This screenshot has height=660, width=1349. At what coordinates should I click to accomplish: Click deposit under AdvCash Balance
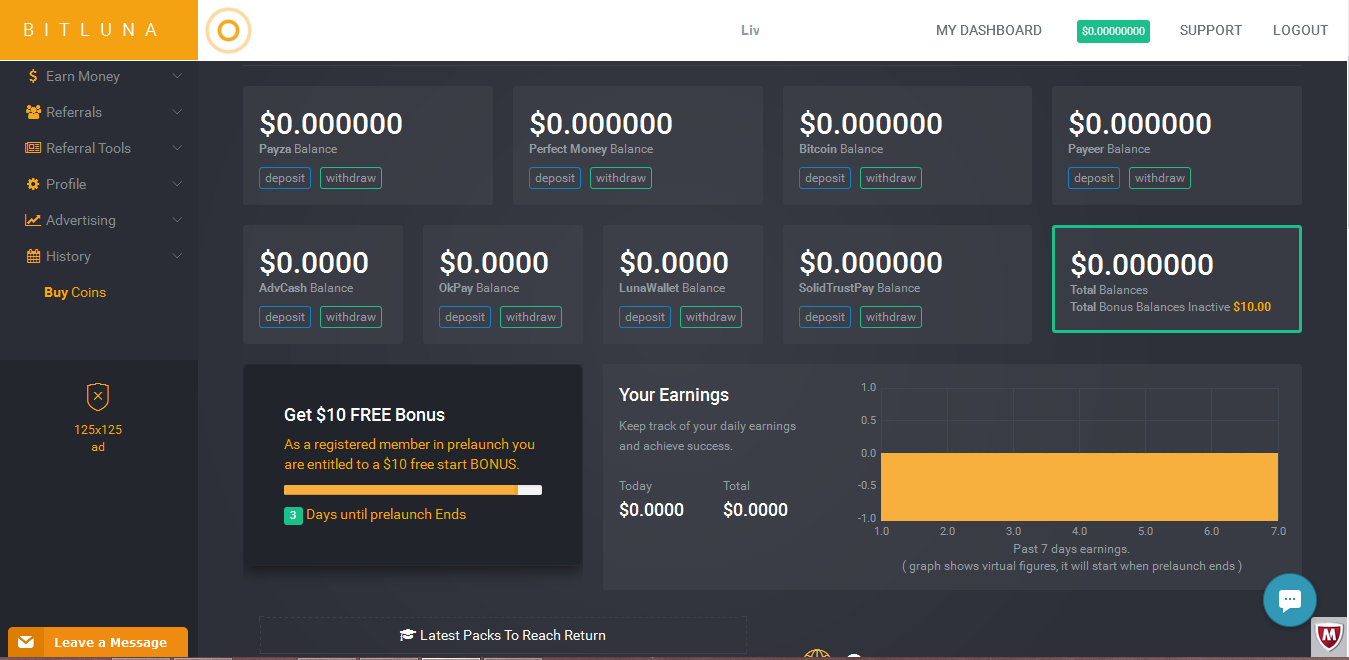pyautogui.click(x=285, y=317)
